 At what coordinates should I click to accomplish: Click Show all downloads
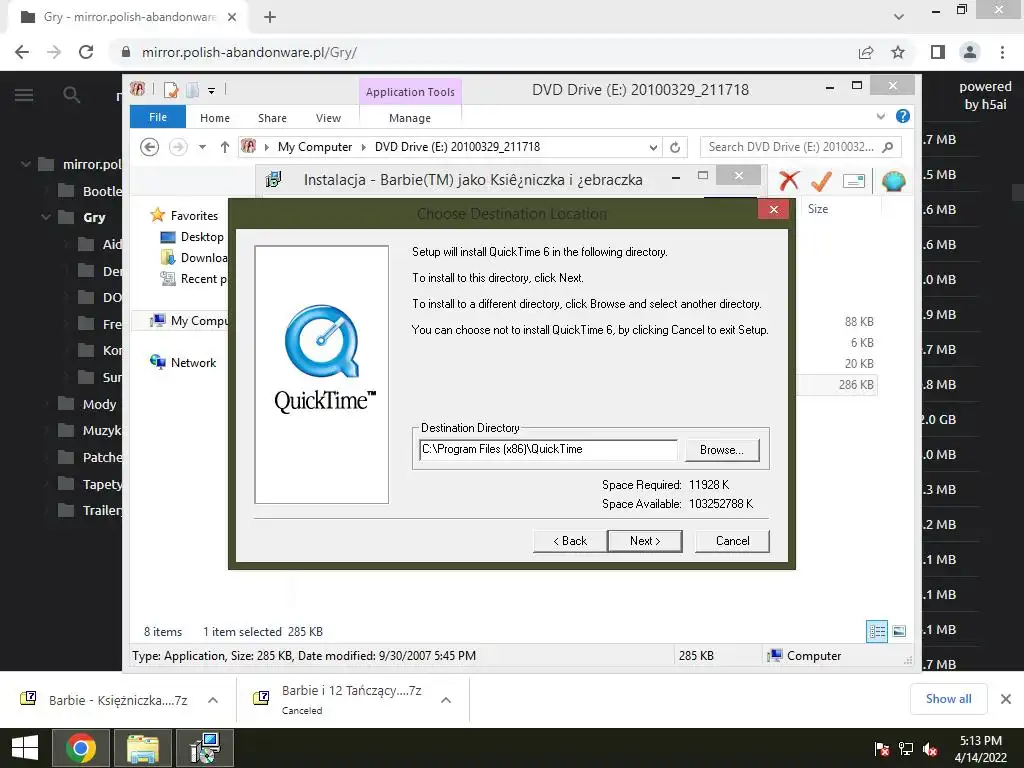948,699
